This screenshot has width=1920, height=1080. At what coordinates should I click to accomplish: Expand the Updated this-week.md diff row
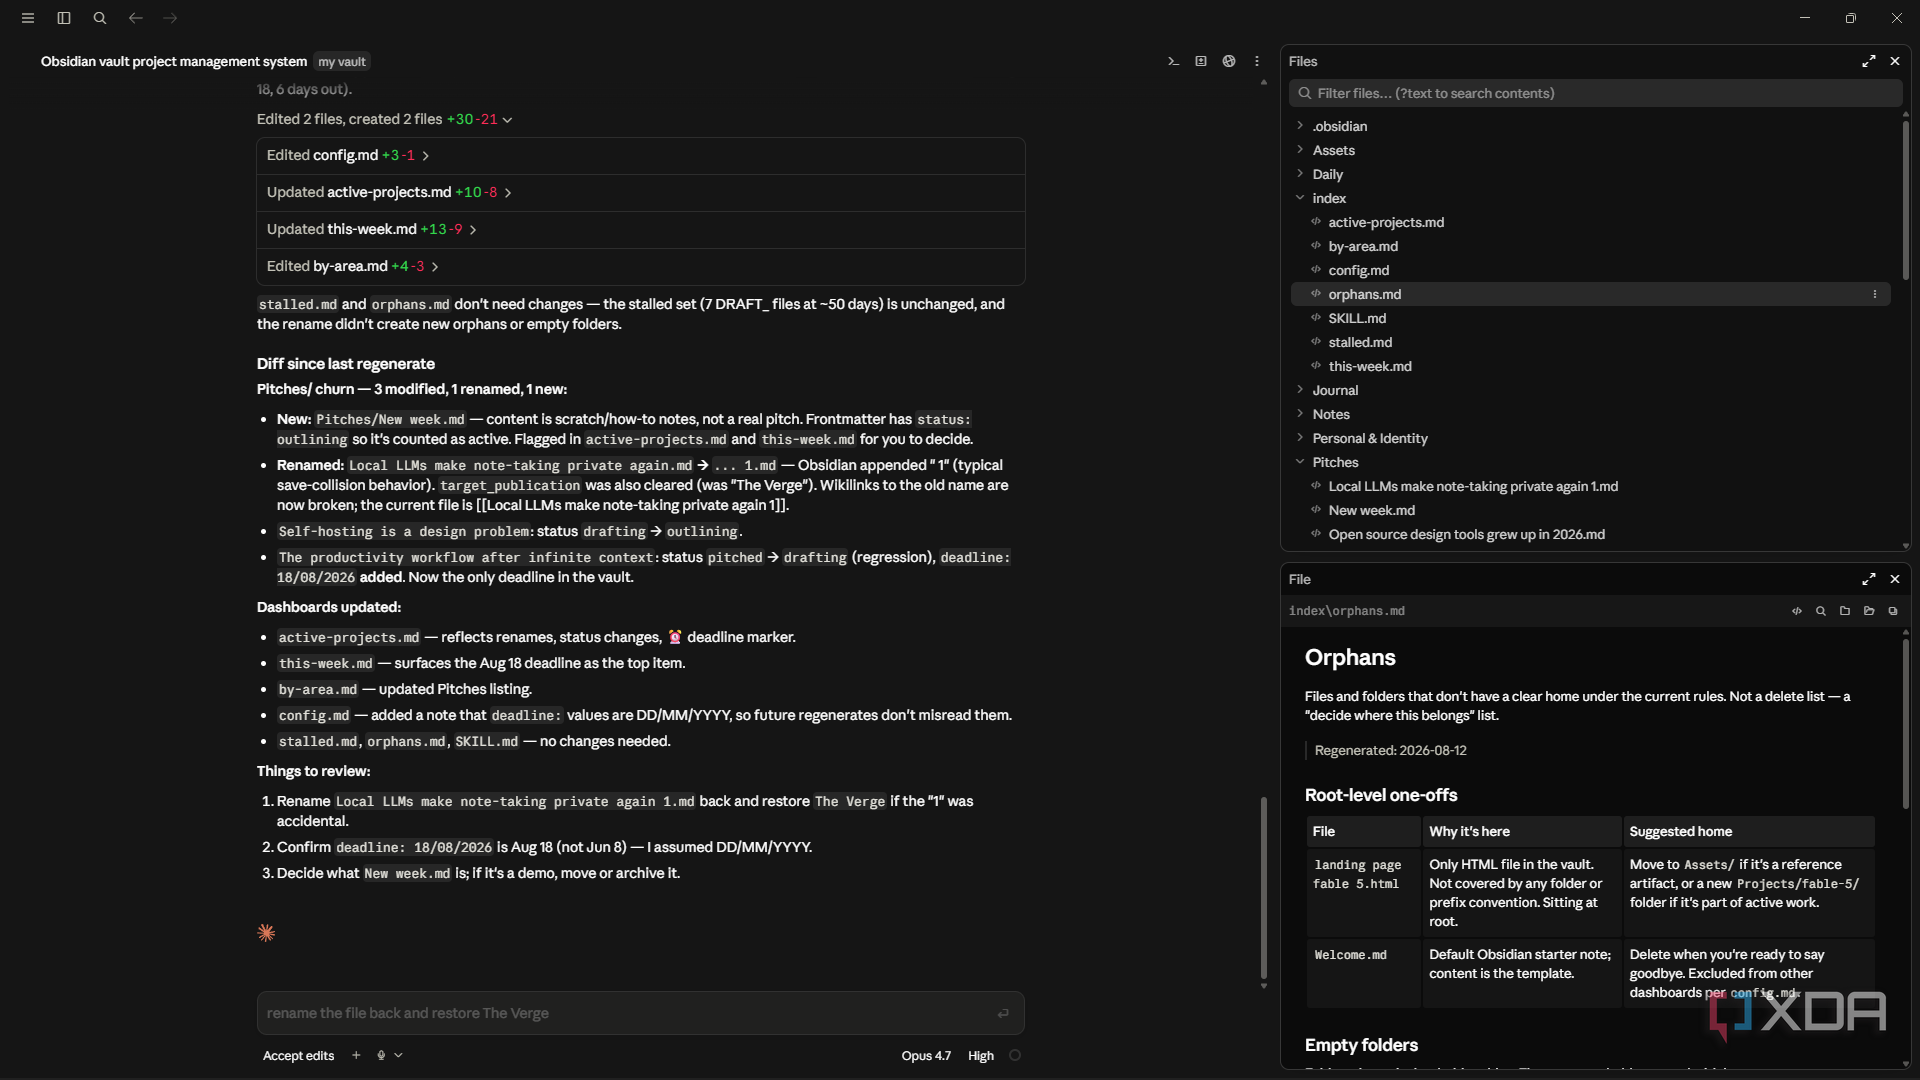point(640,229)
